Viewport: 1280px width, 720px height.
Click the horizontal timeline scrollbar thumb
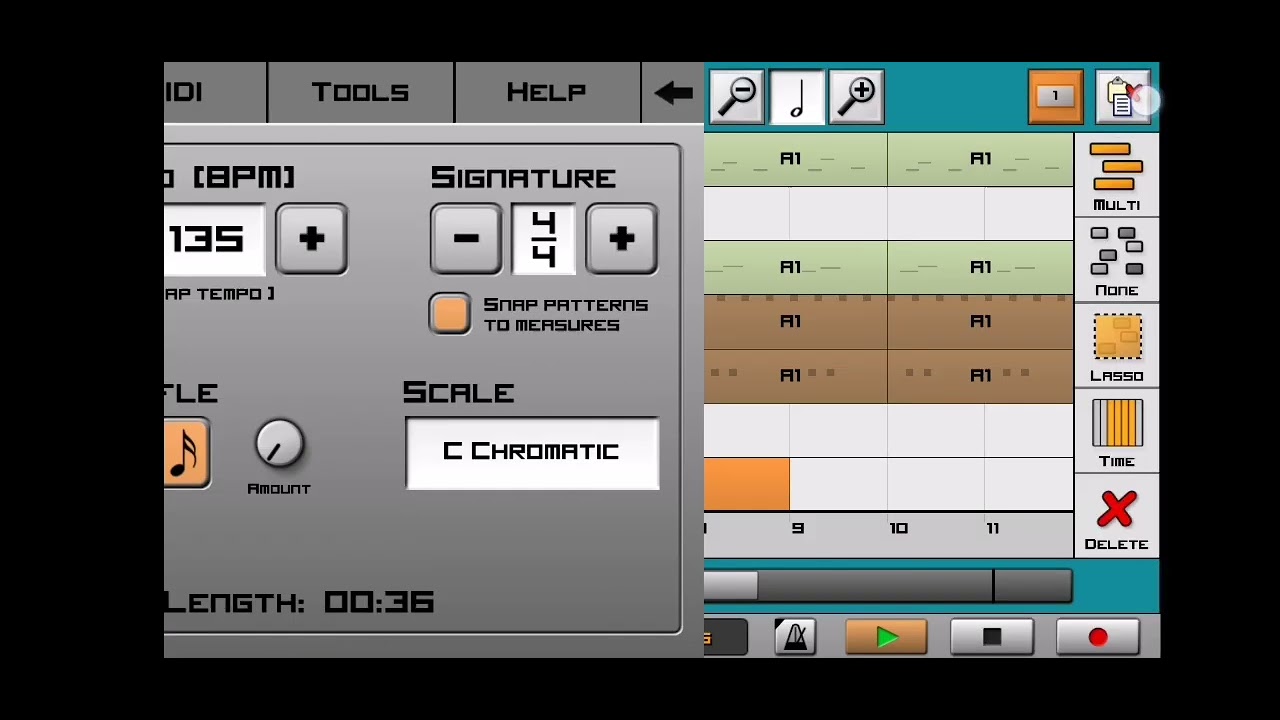point(730,586)
